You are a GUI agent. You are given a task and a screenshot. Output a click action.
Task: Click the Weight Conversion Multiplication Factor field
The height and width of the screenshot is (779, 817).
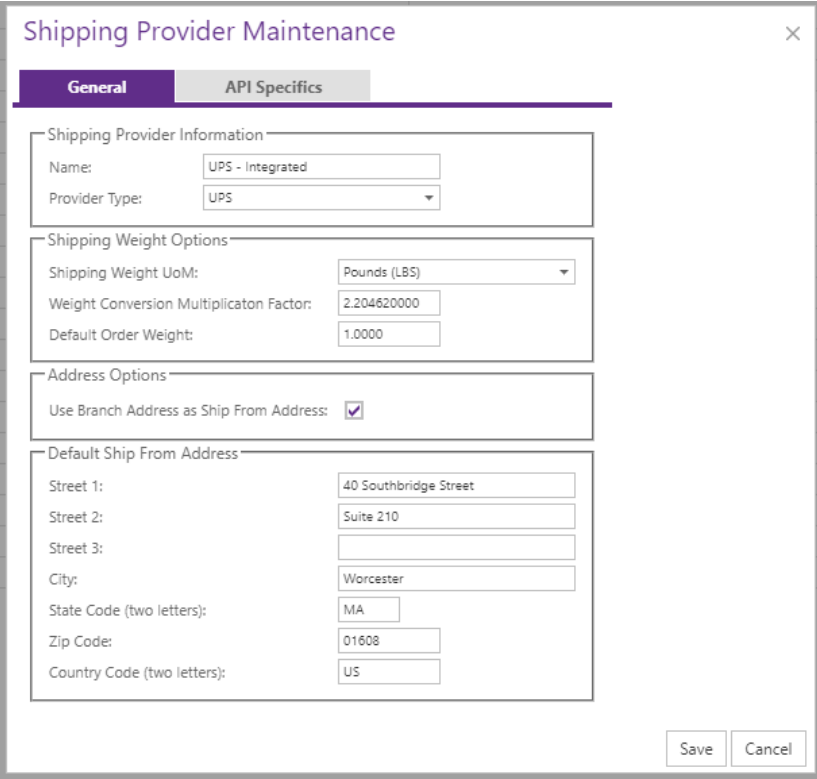389,303
